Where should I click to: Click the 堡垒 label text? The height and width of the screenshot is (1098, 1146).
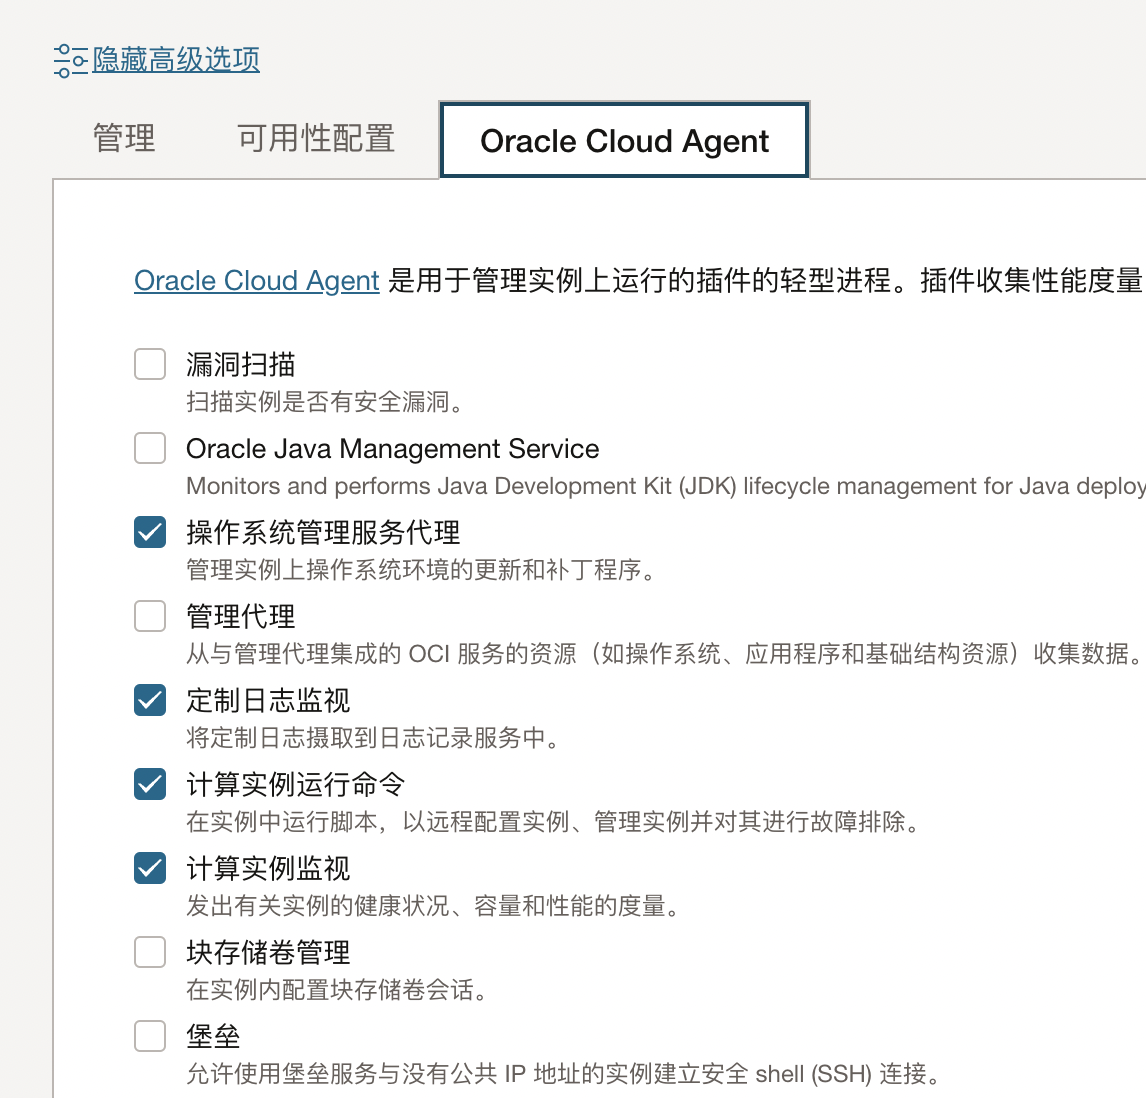coord(213,1037)
